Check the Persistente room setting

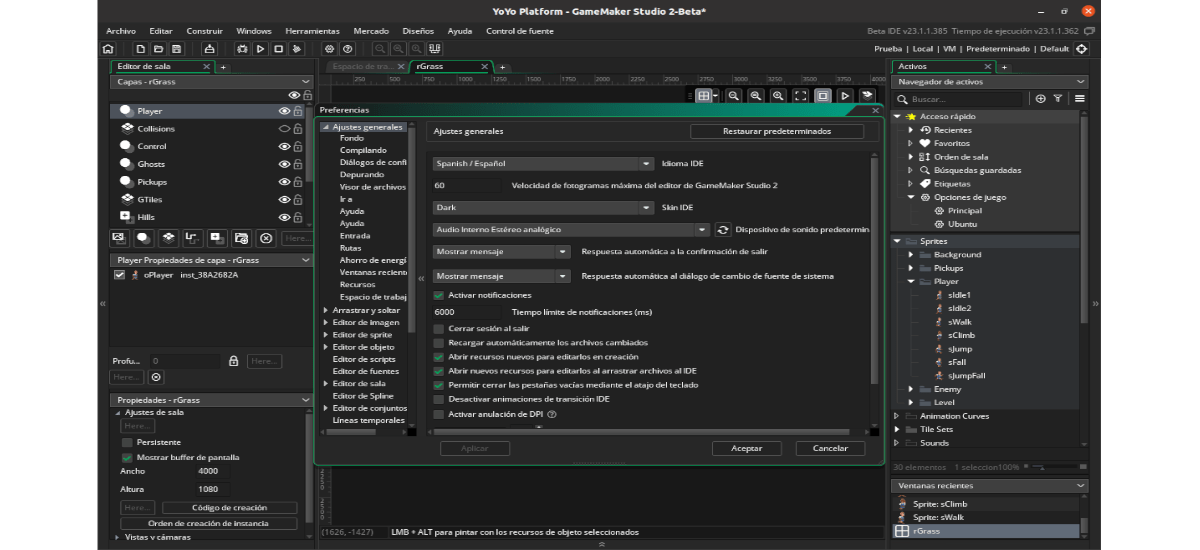click(x=127, y=442)
